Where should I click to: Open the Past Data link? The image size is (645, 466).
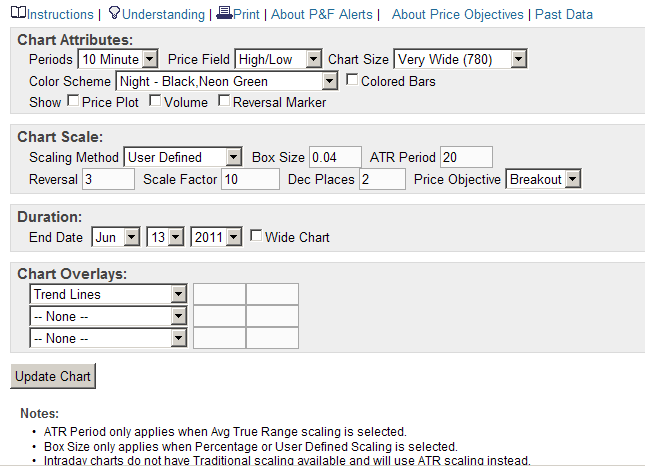click(x=564, y=15)
